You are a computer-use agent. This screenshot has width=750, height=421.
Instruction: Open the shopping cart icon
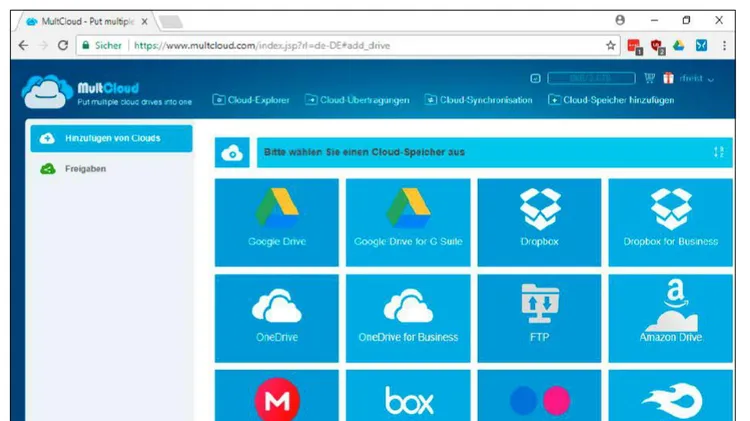coord(649,78)
